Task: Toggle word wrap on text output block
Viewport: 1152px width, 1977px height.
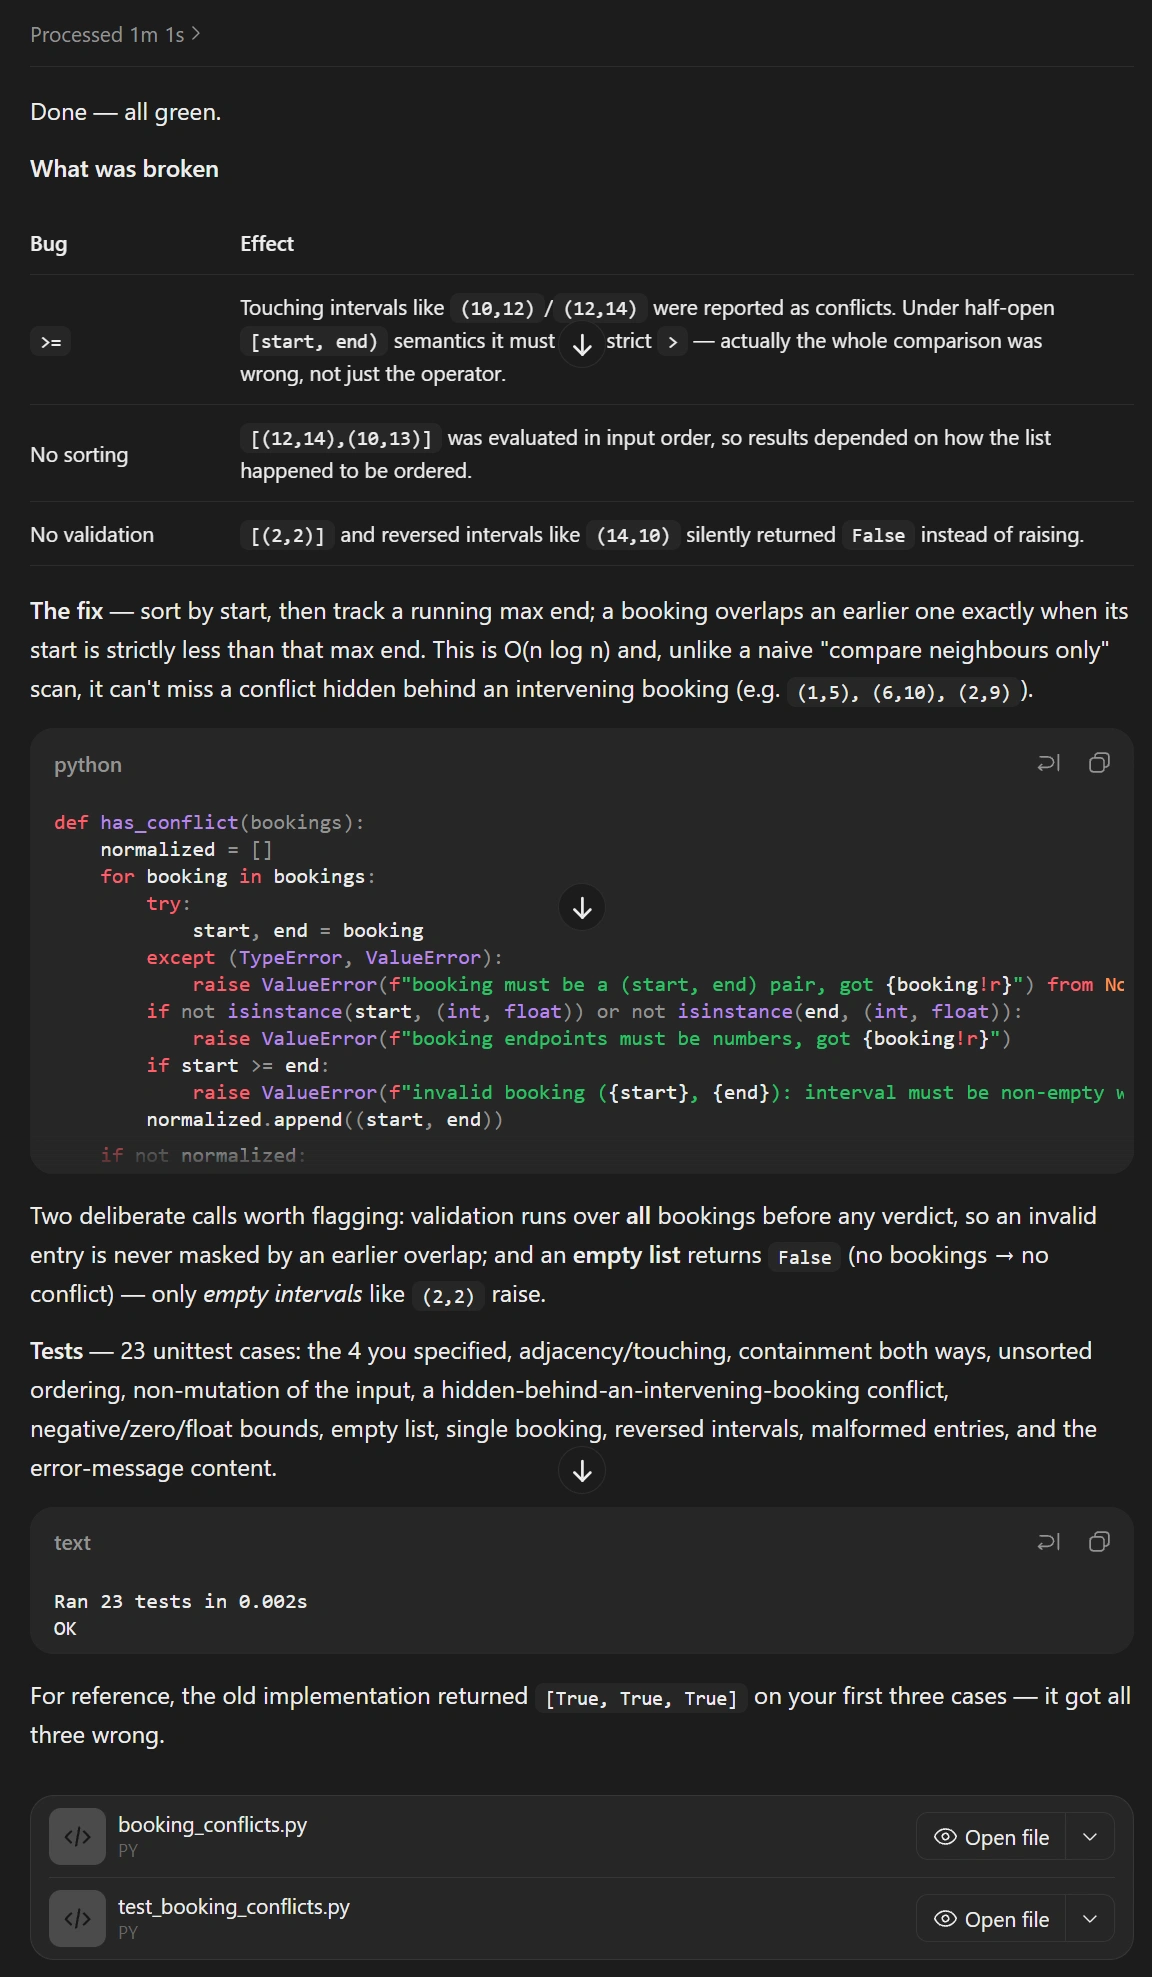Action: pos(1048,1542)
